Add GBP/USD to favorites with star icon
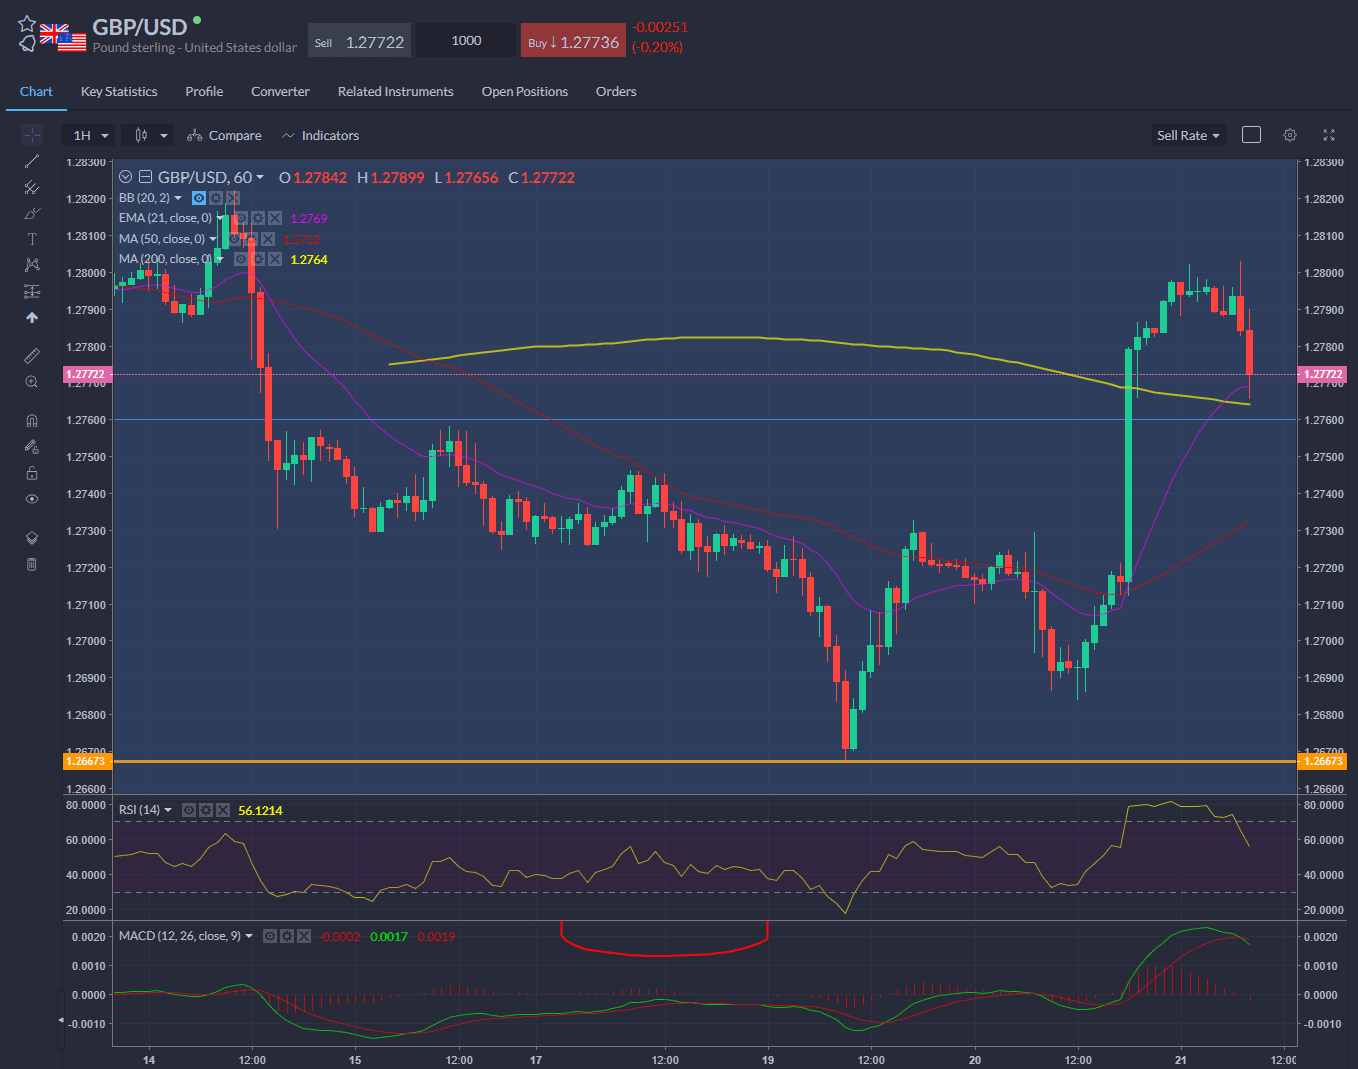 pos(27,23)
